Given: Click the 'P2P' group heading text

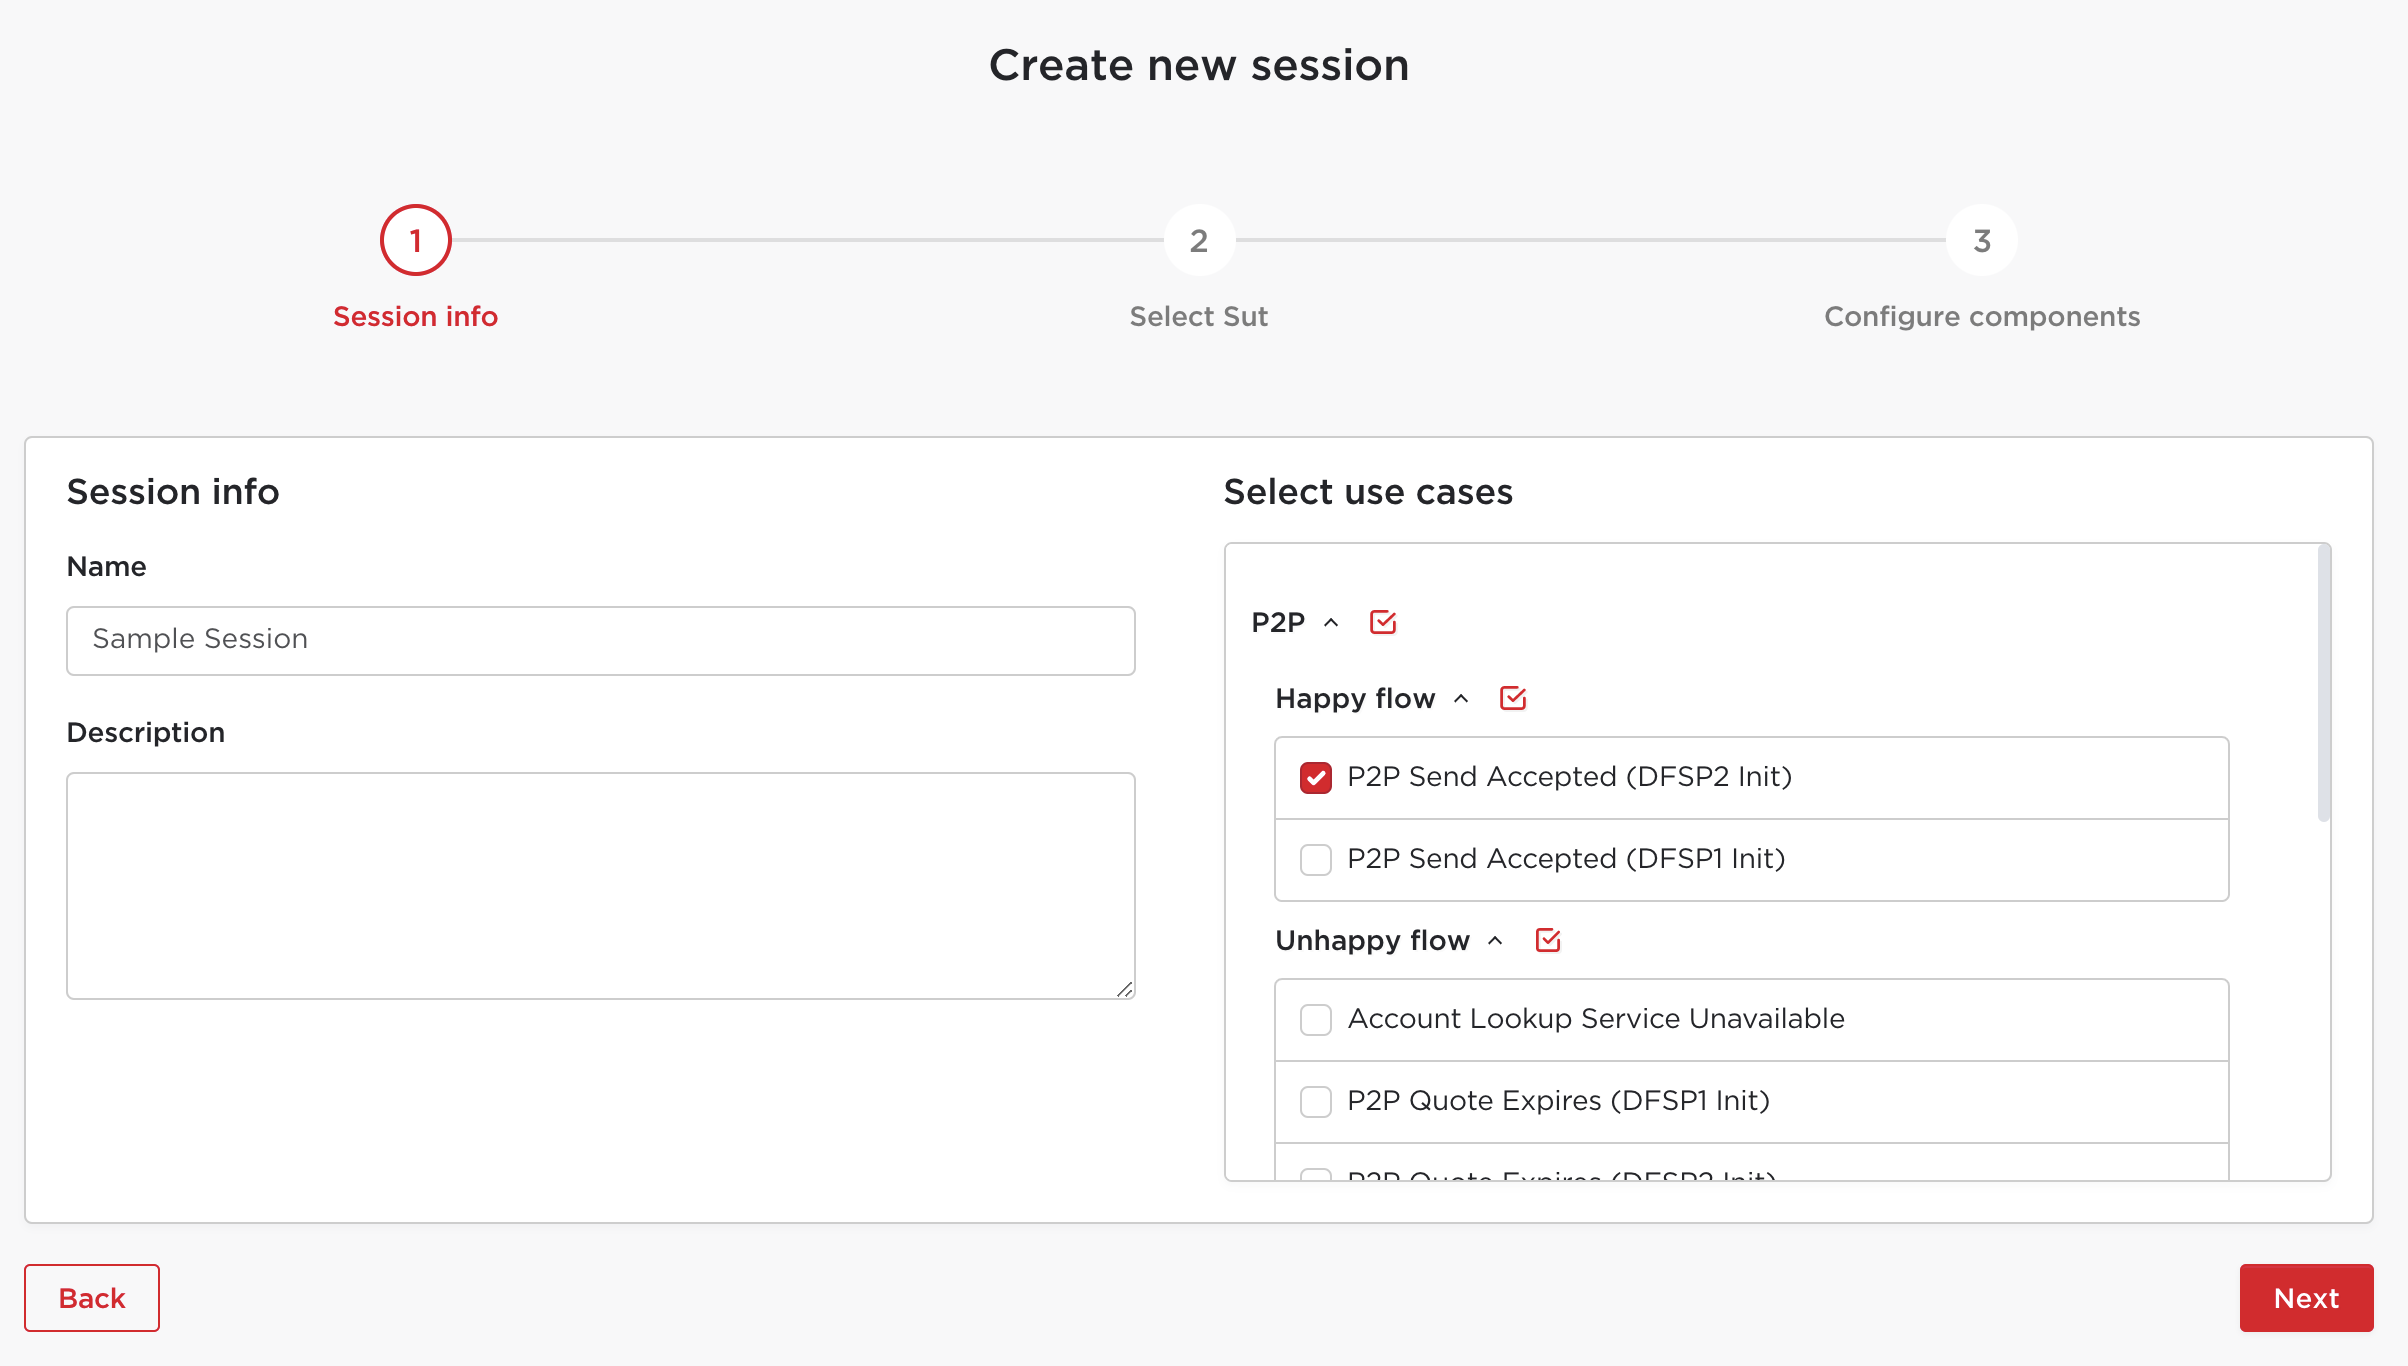Looking at the screenshot, I should [x=1278, y=622].
